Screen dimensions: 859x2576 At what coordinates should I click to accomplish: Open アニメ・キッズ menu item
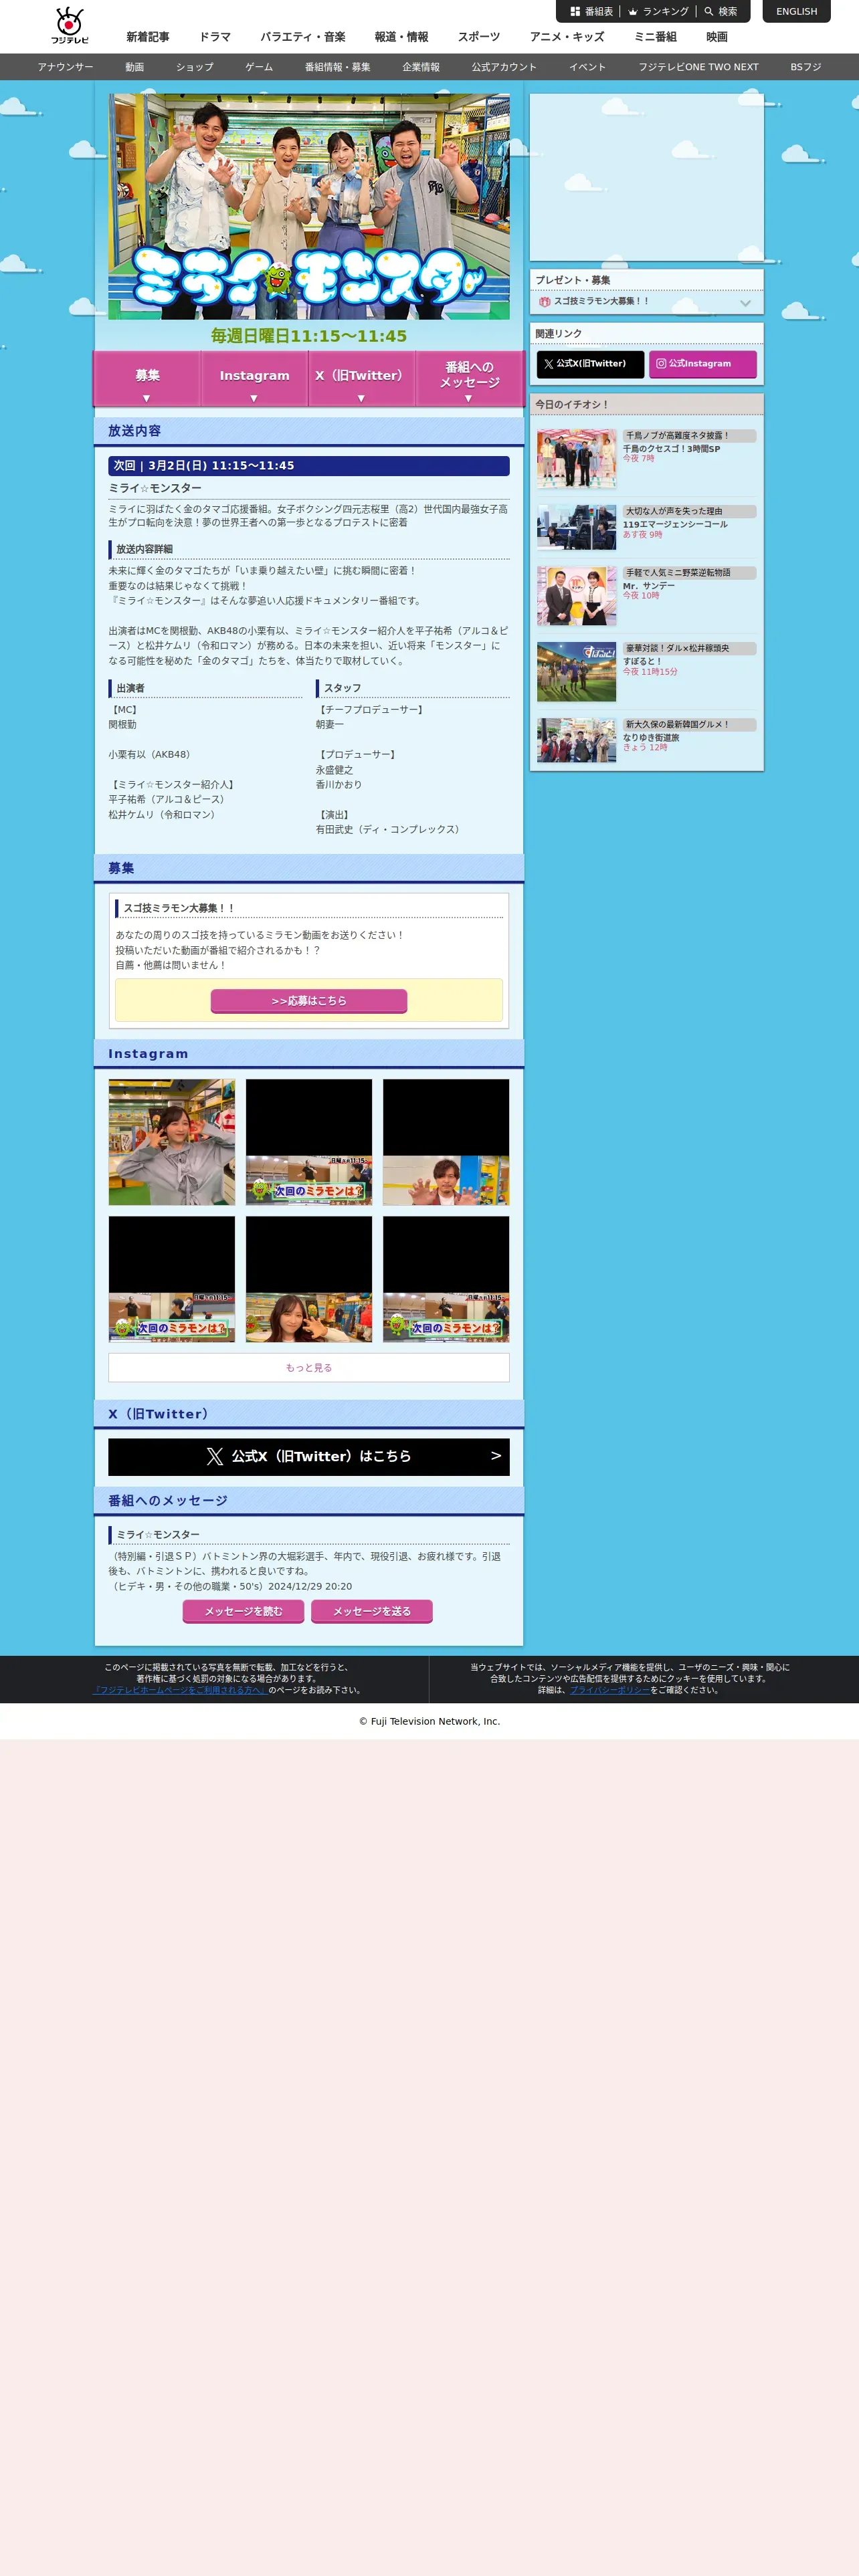pyautogui.click(x=567, y=37)
